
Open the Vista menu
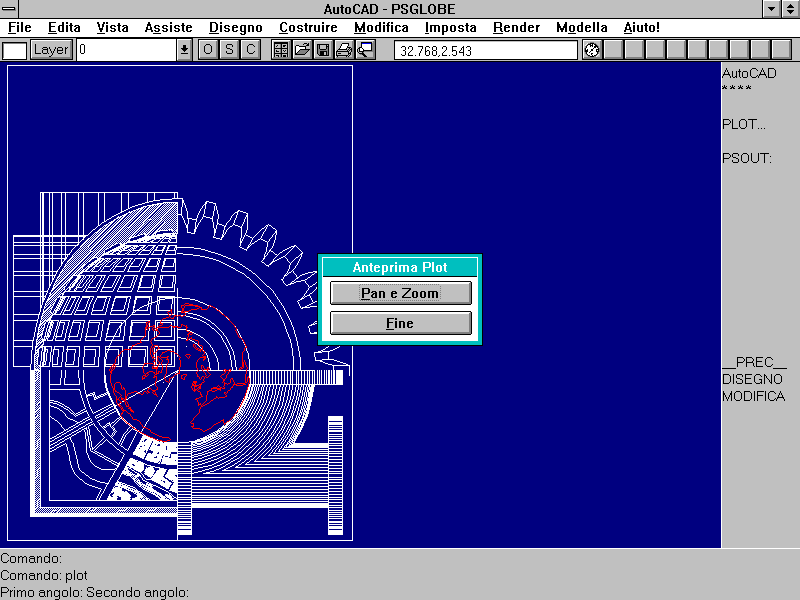pos(112,28)
